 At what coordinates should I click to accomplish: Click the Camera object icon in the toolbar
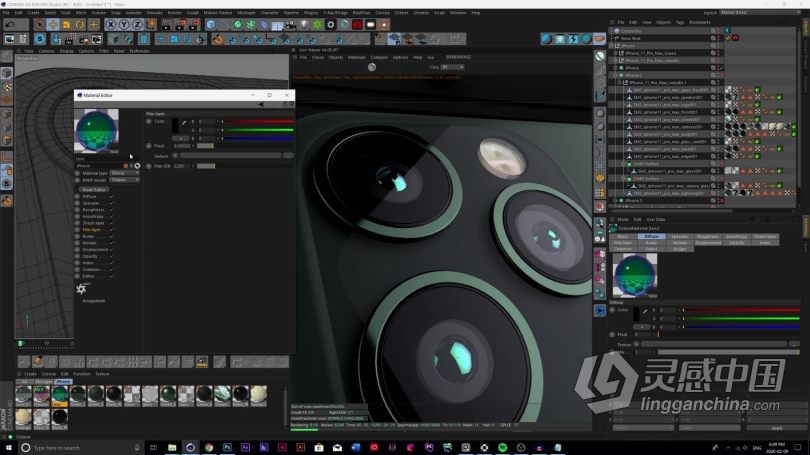(x=291, y=24)
